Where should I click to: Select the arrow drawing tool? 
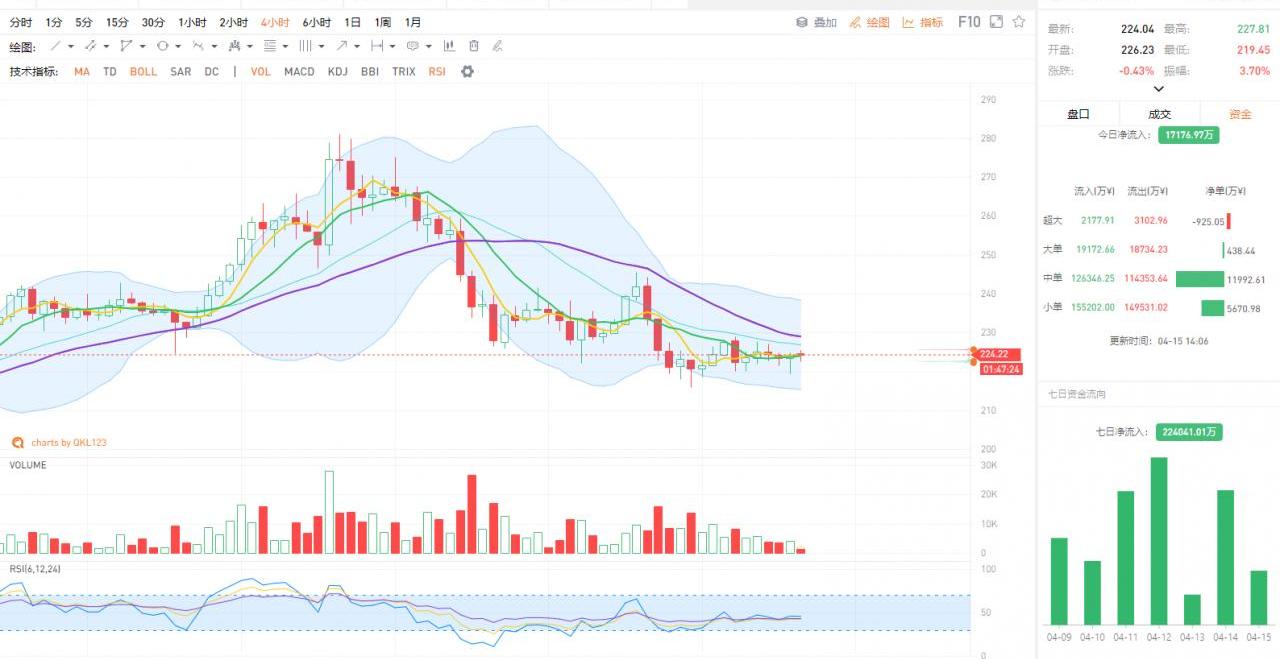342,46
